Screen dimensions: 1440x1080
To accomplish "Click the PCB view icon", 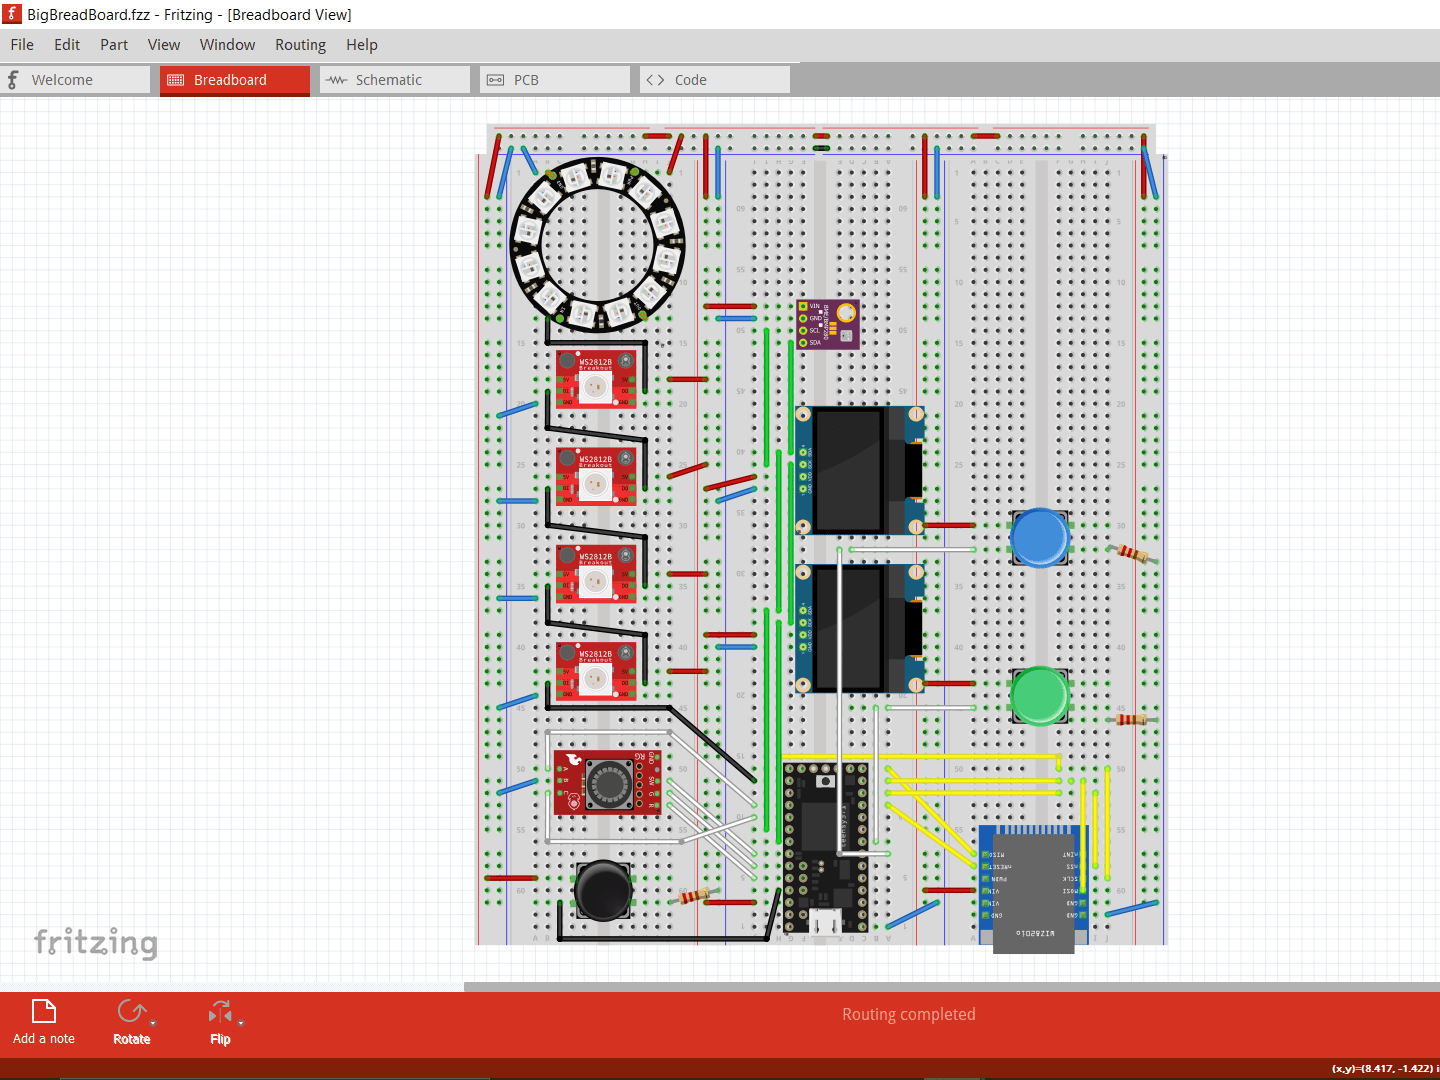I will [495, 78].
